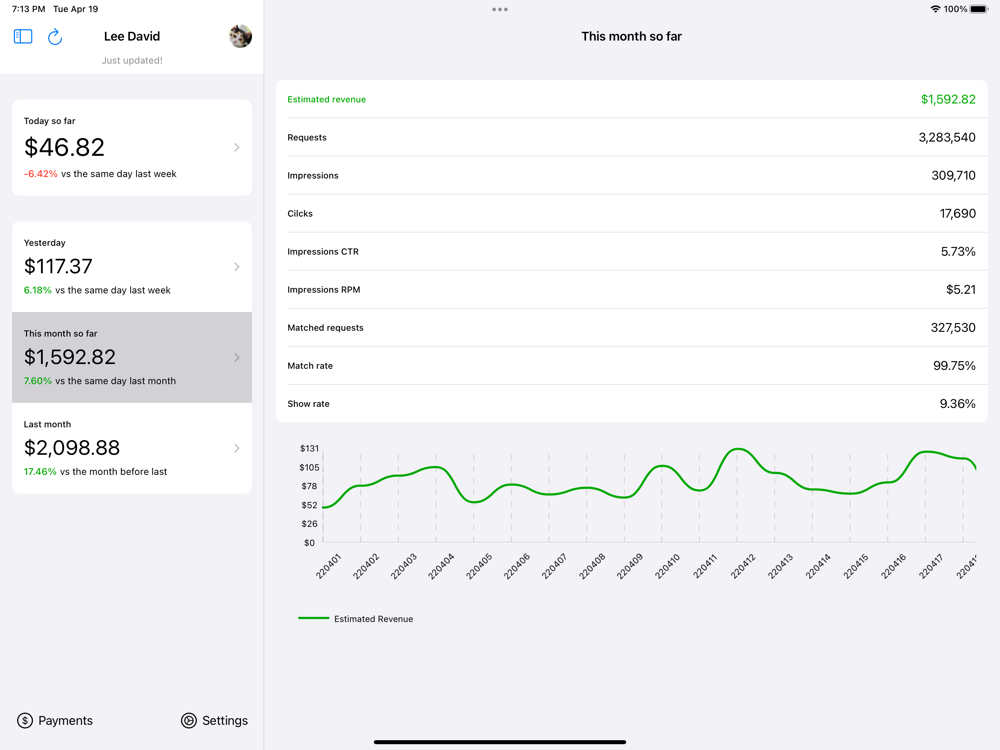Open the three-dot multitasking menu
The height and width of the screenshot is (750, 1000).
coord(500,10)
